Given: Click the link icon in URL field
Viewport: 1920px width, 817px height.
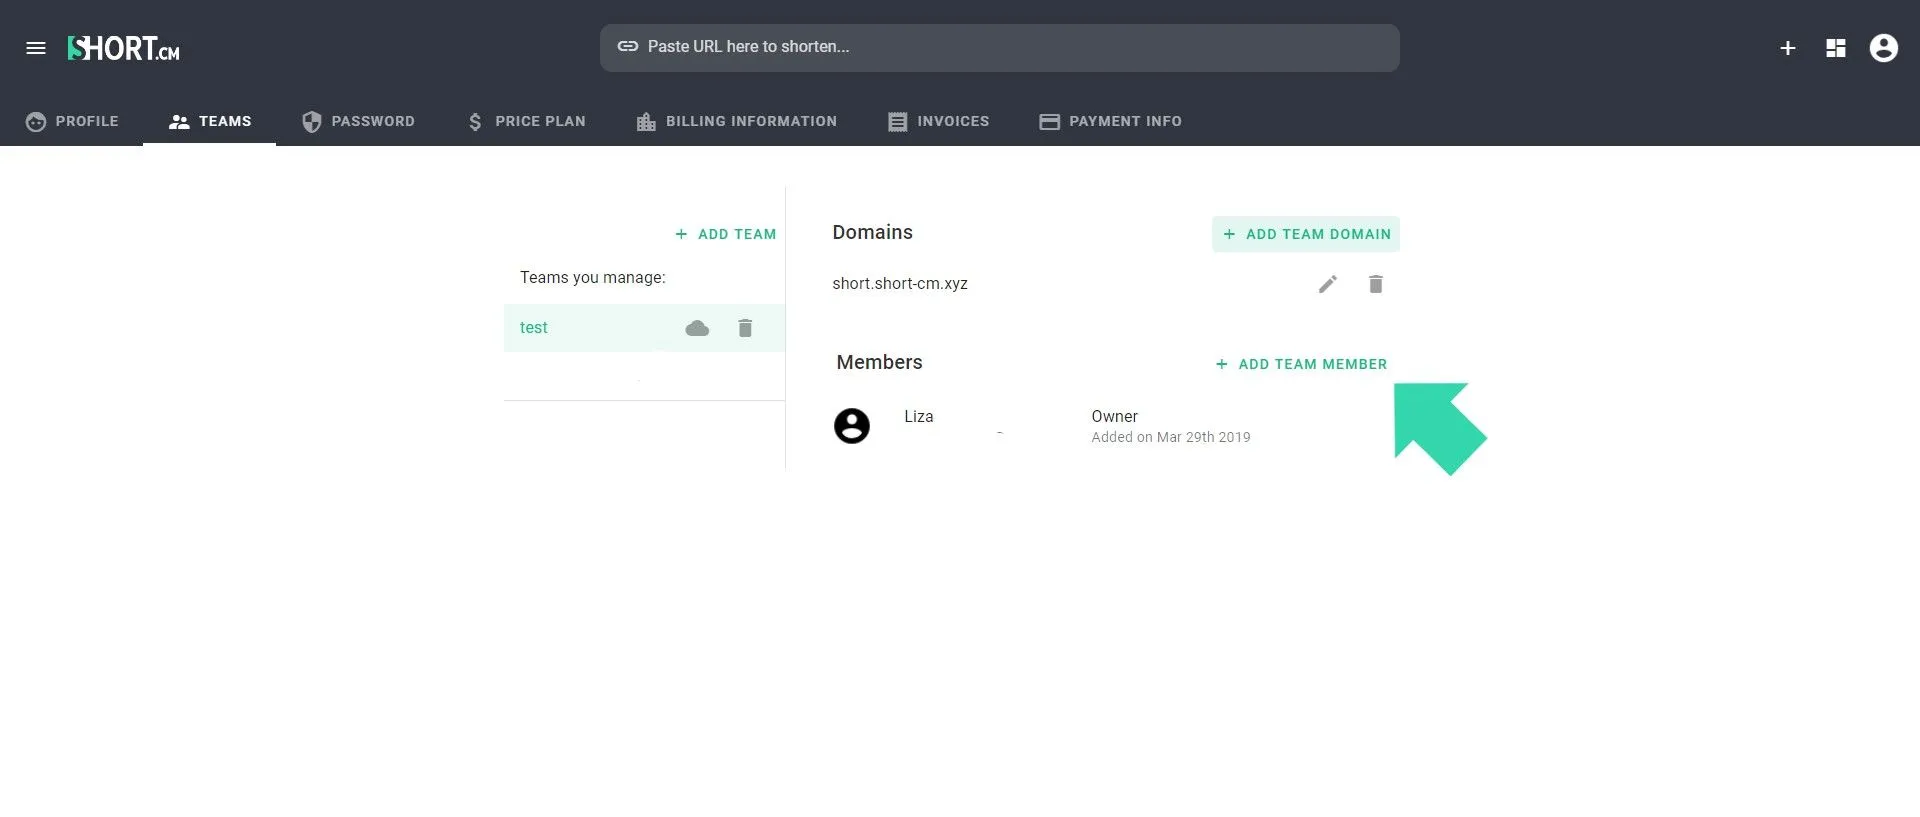Looking at the screenshot, I should point(628,46).
